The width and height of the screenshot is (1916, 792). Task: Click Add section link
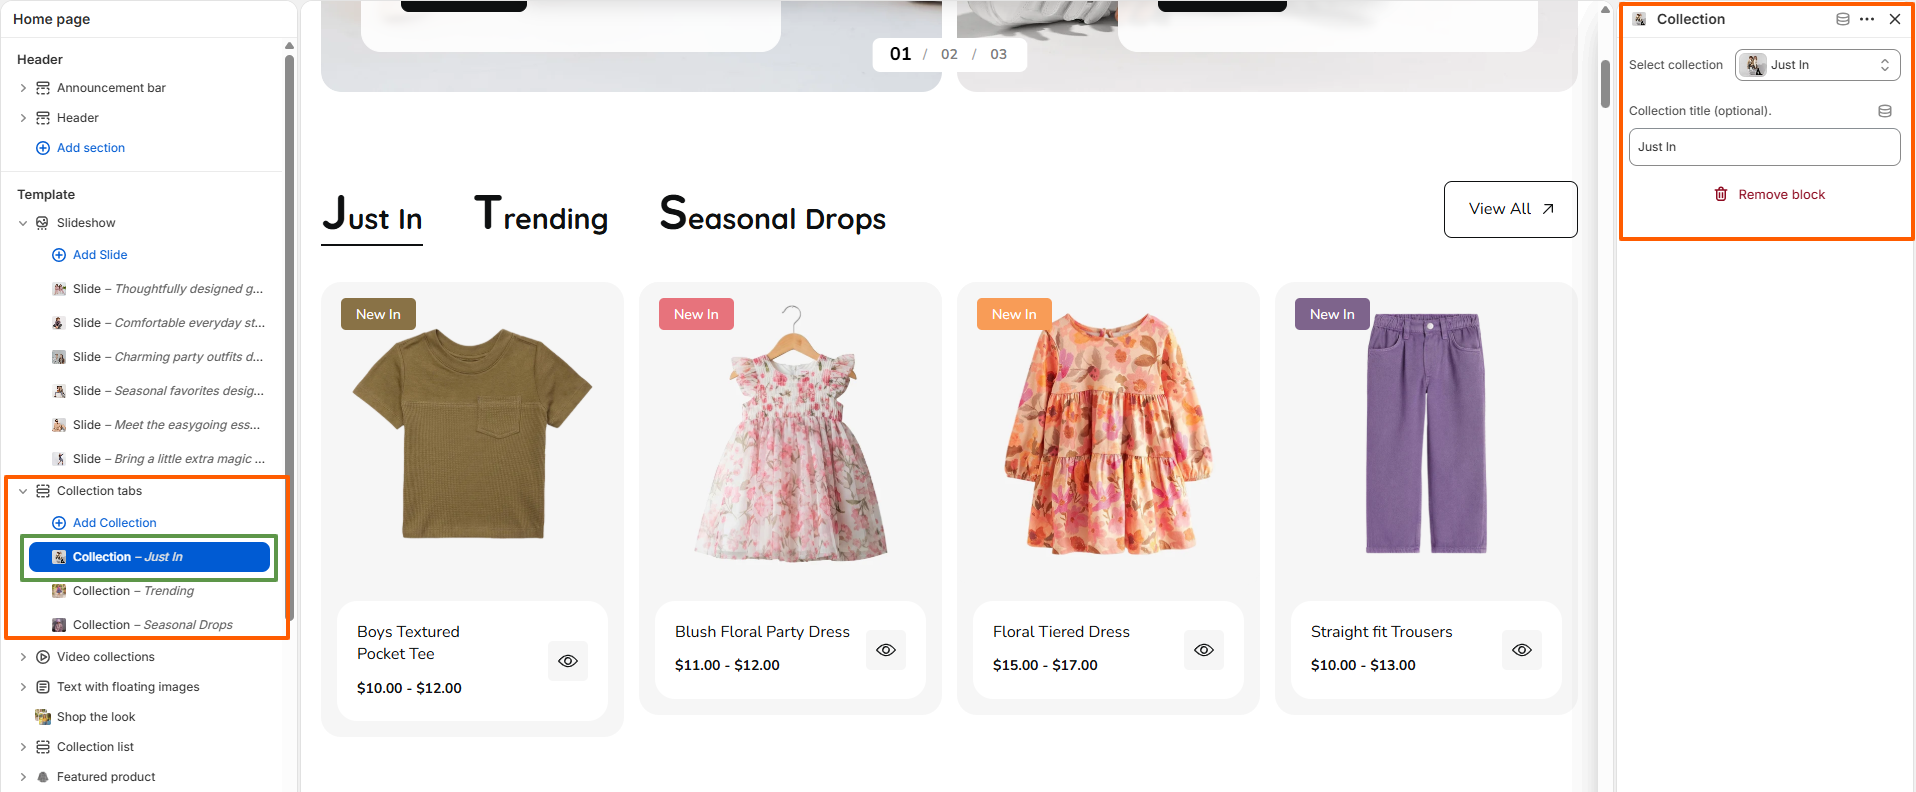(x=90, y=148)
